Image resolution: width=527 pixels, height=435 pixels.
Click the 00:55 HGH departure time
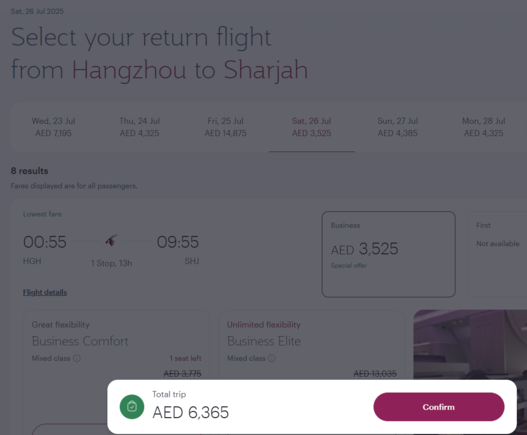tap(45, 242)
